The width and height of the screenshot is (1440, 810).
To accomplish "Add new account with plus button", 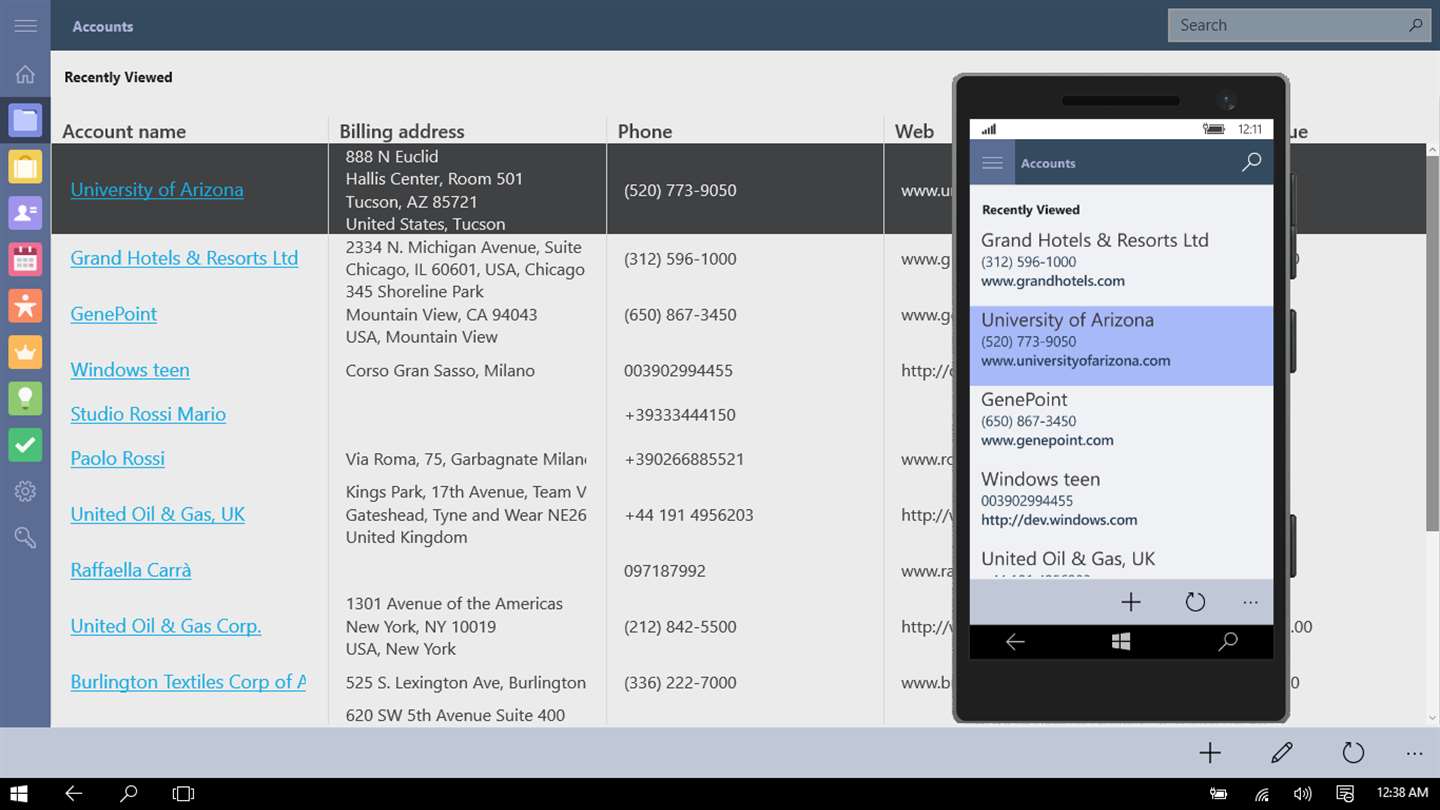I will tap(1210, 753).
